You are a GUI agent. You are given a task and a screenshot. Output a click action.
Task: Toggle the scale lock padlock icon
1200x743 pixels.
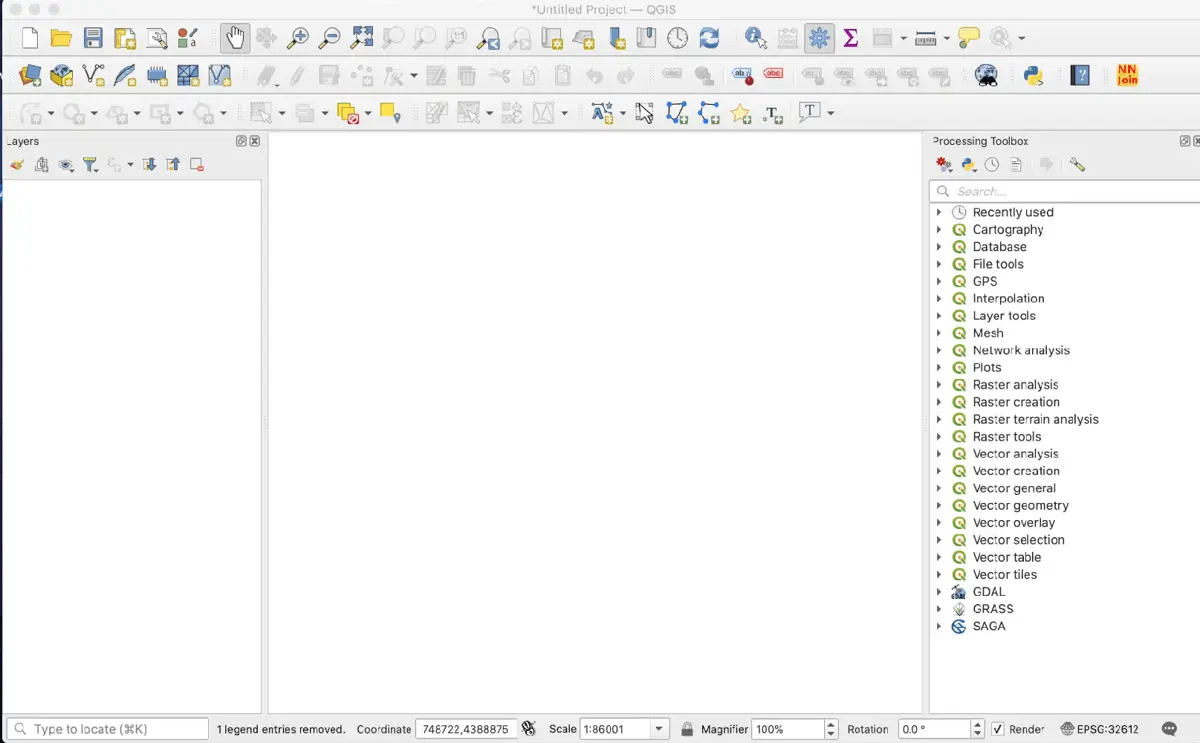687,729
